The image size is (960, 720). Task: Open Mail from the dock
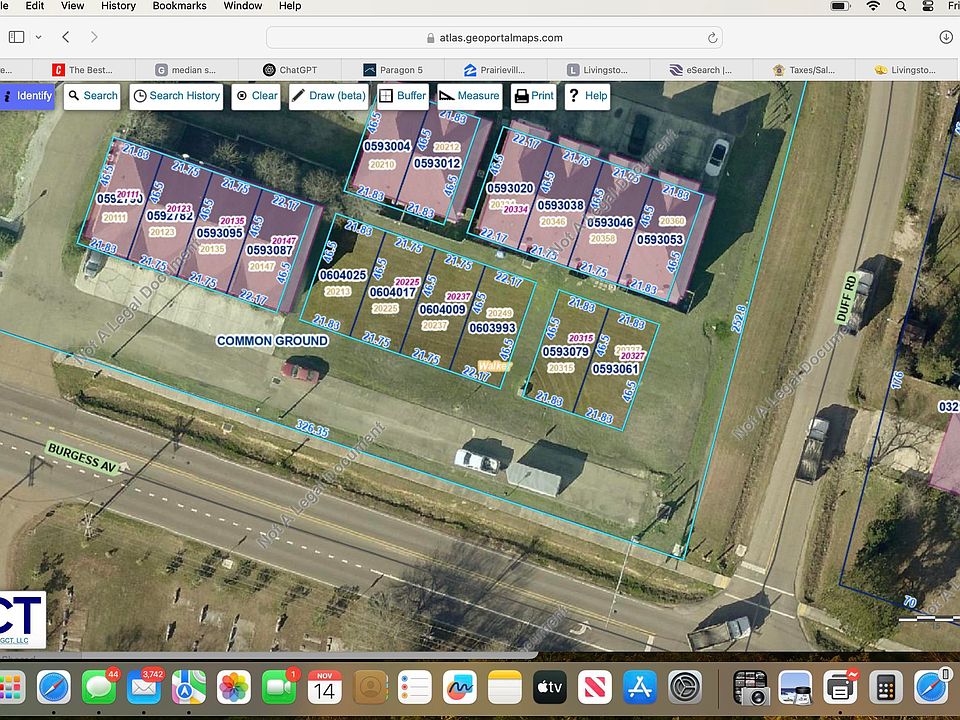pos(144,688)
